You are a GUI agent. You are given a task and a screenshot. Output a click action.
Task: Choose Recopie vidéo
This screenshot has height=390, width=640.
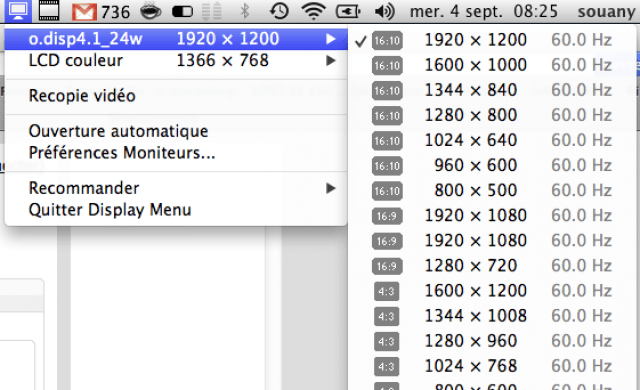click(x=176, y=96)
